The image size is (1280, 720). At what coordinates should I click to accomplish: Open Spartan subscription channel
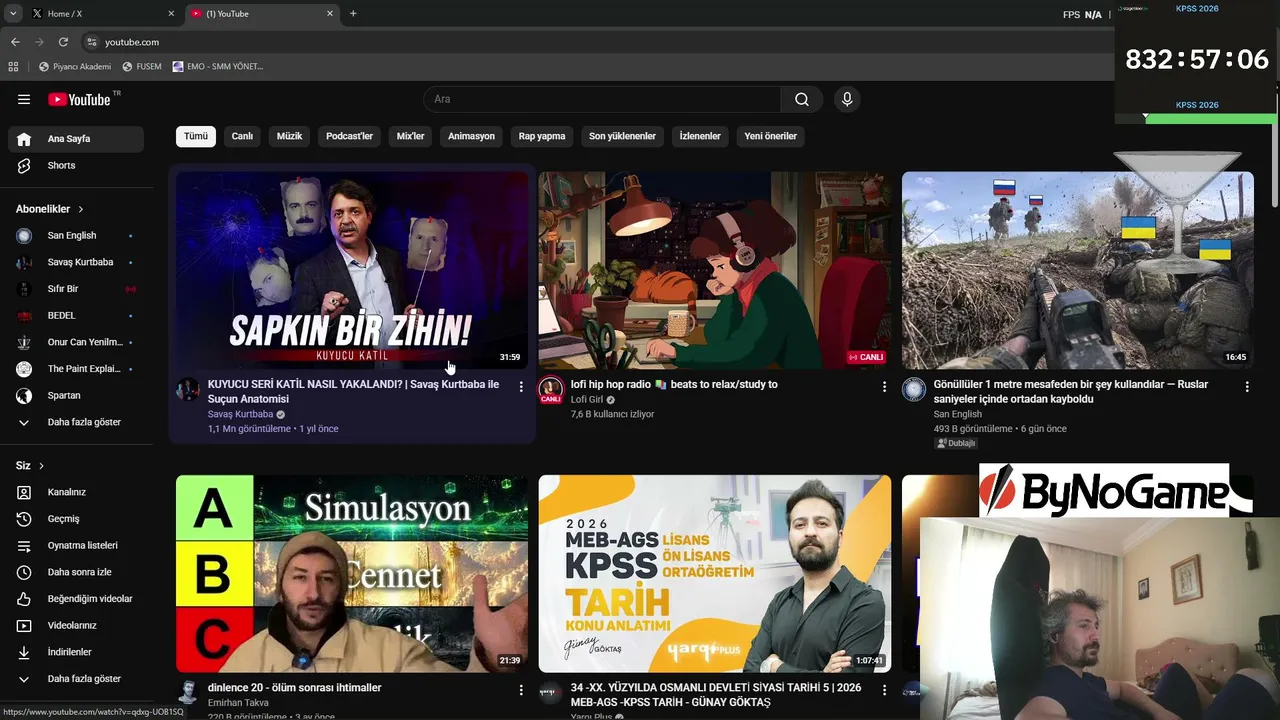pos(76,396)
